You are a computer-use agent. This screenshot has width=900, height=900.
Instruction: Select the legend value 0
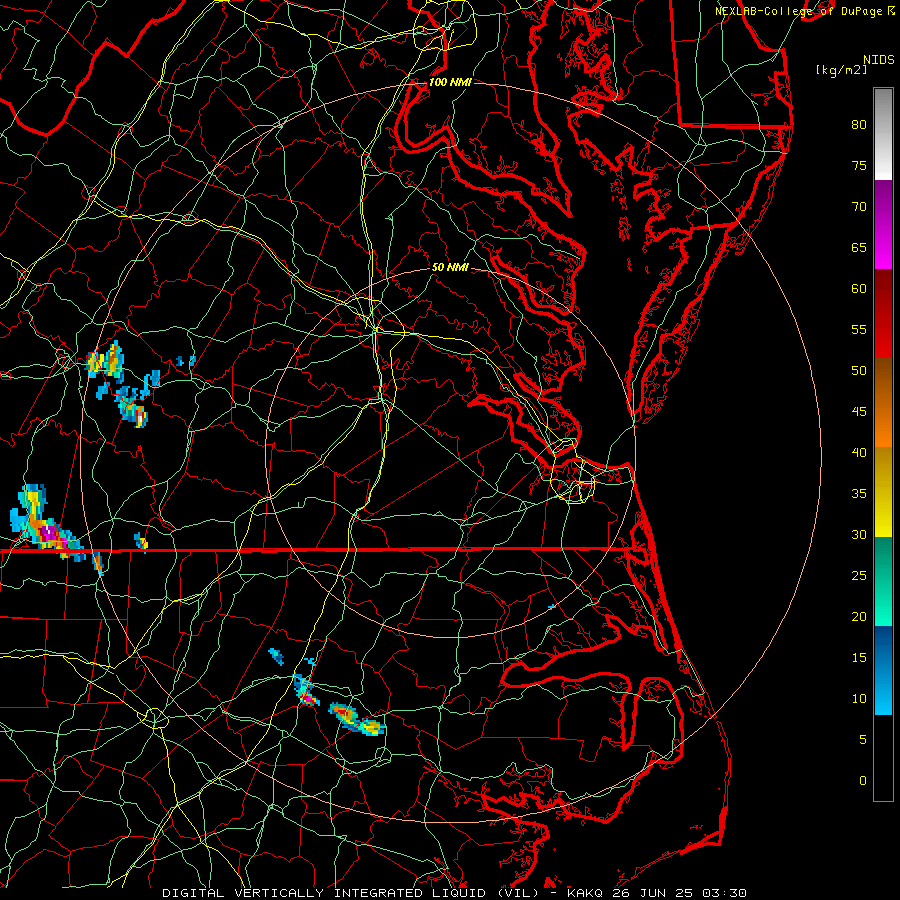click(863, 781)
